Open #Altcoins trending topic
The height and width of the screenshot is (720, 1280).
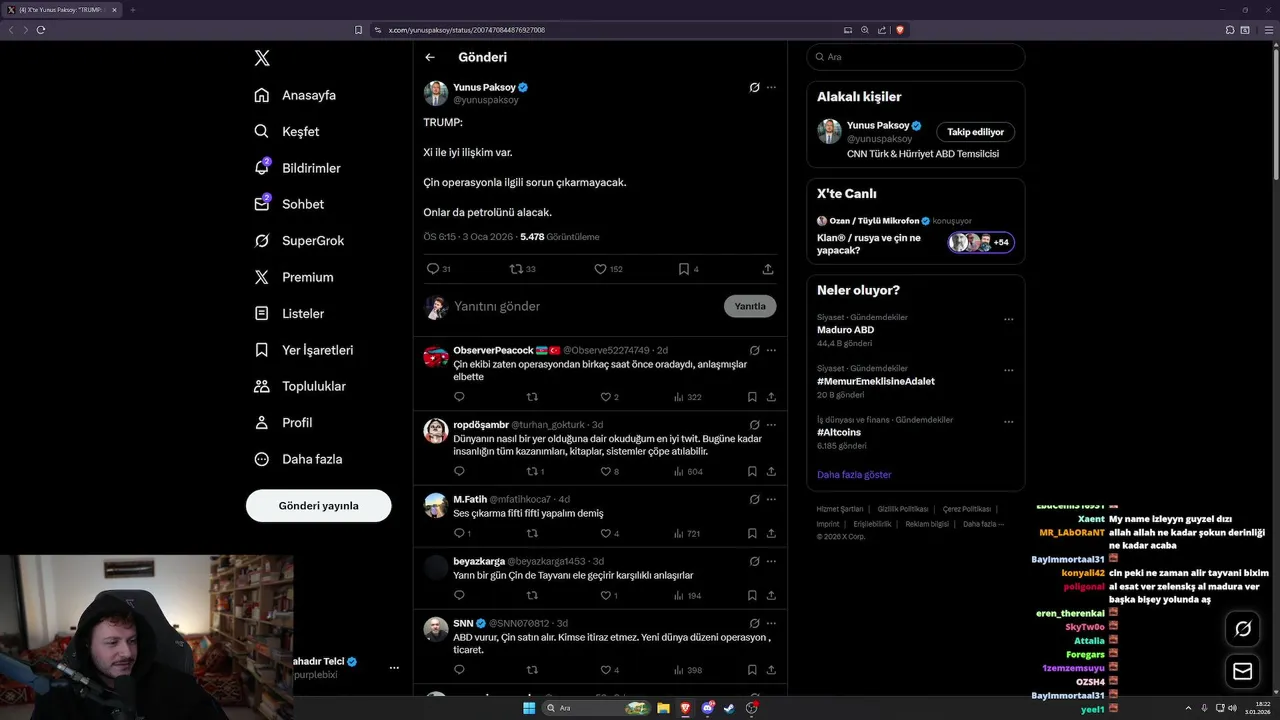point(839,432)
